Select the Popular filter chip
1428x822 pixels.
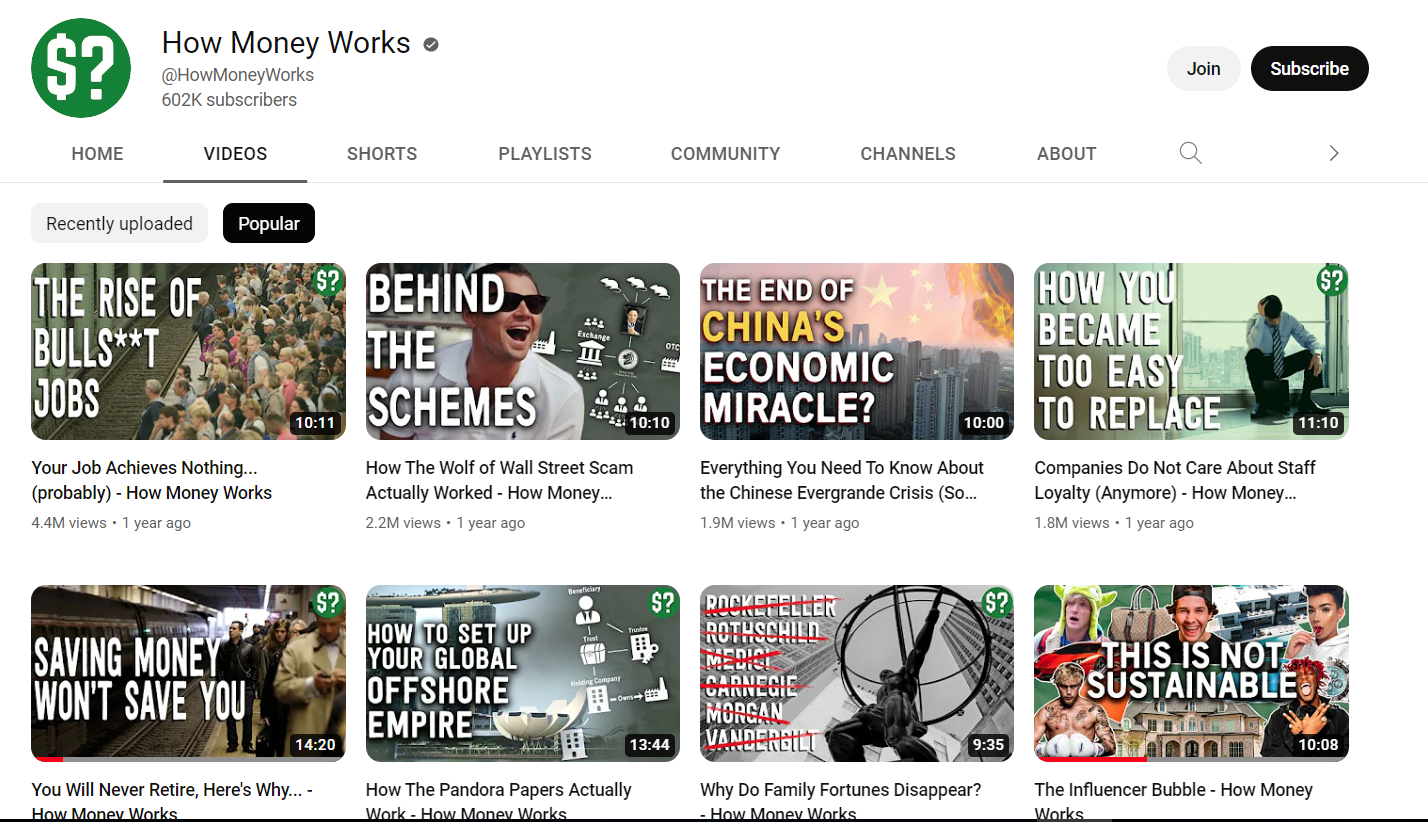[268, 224]
